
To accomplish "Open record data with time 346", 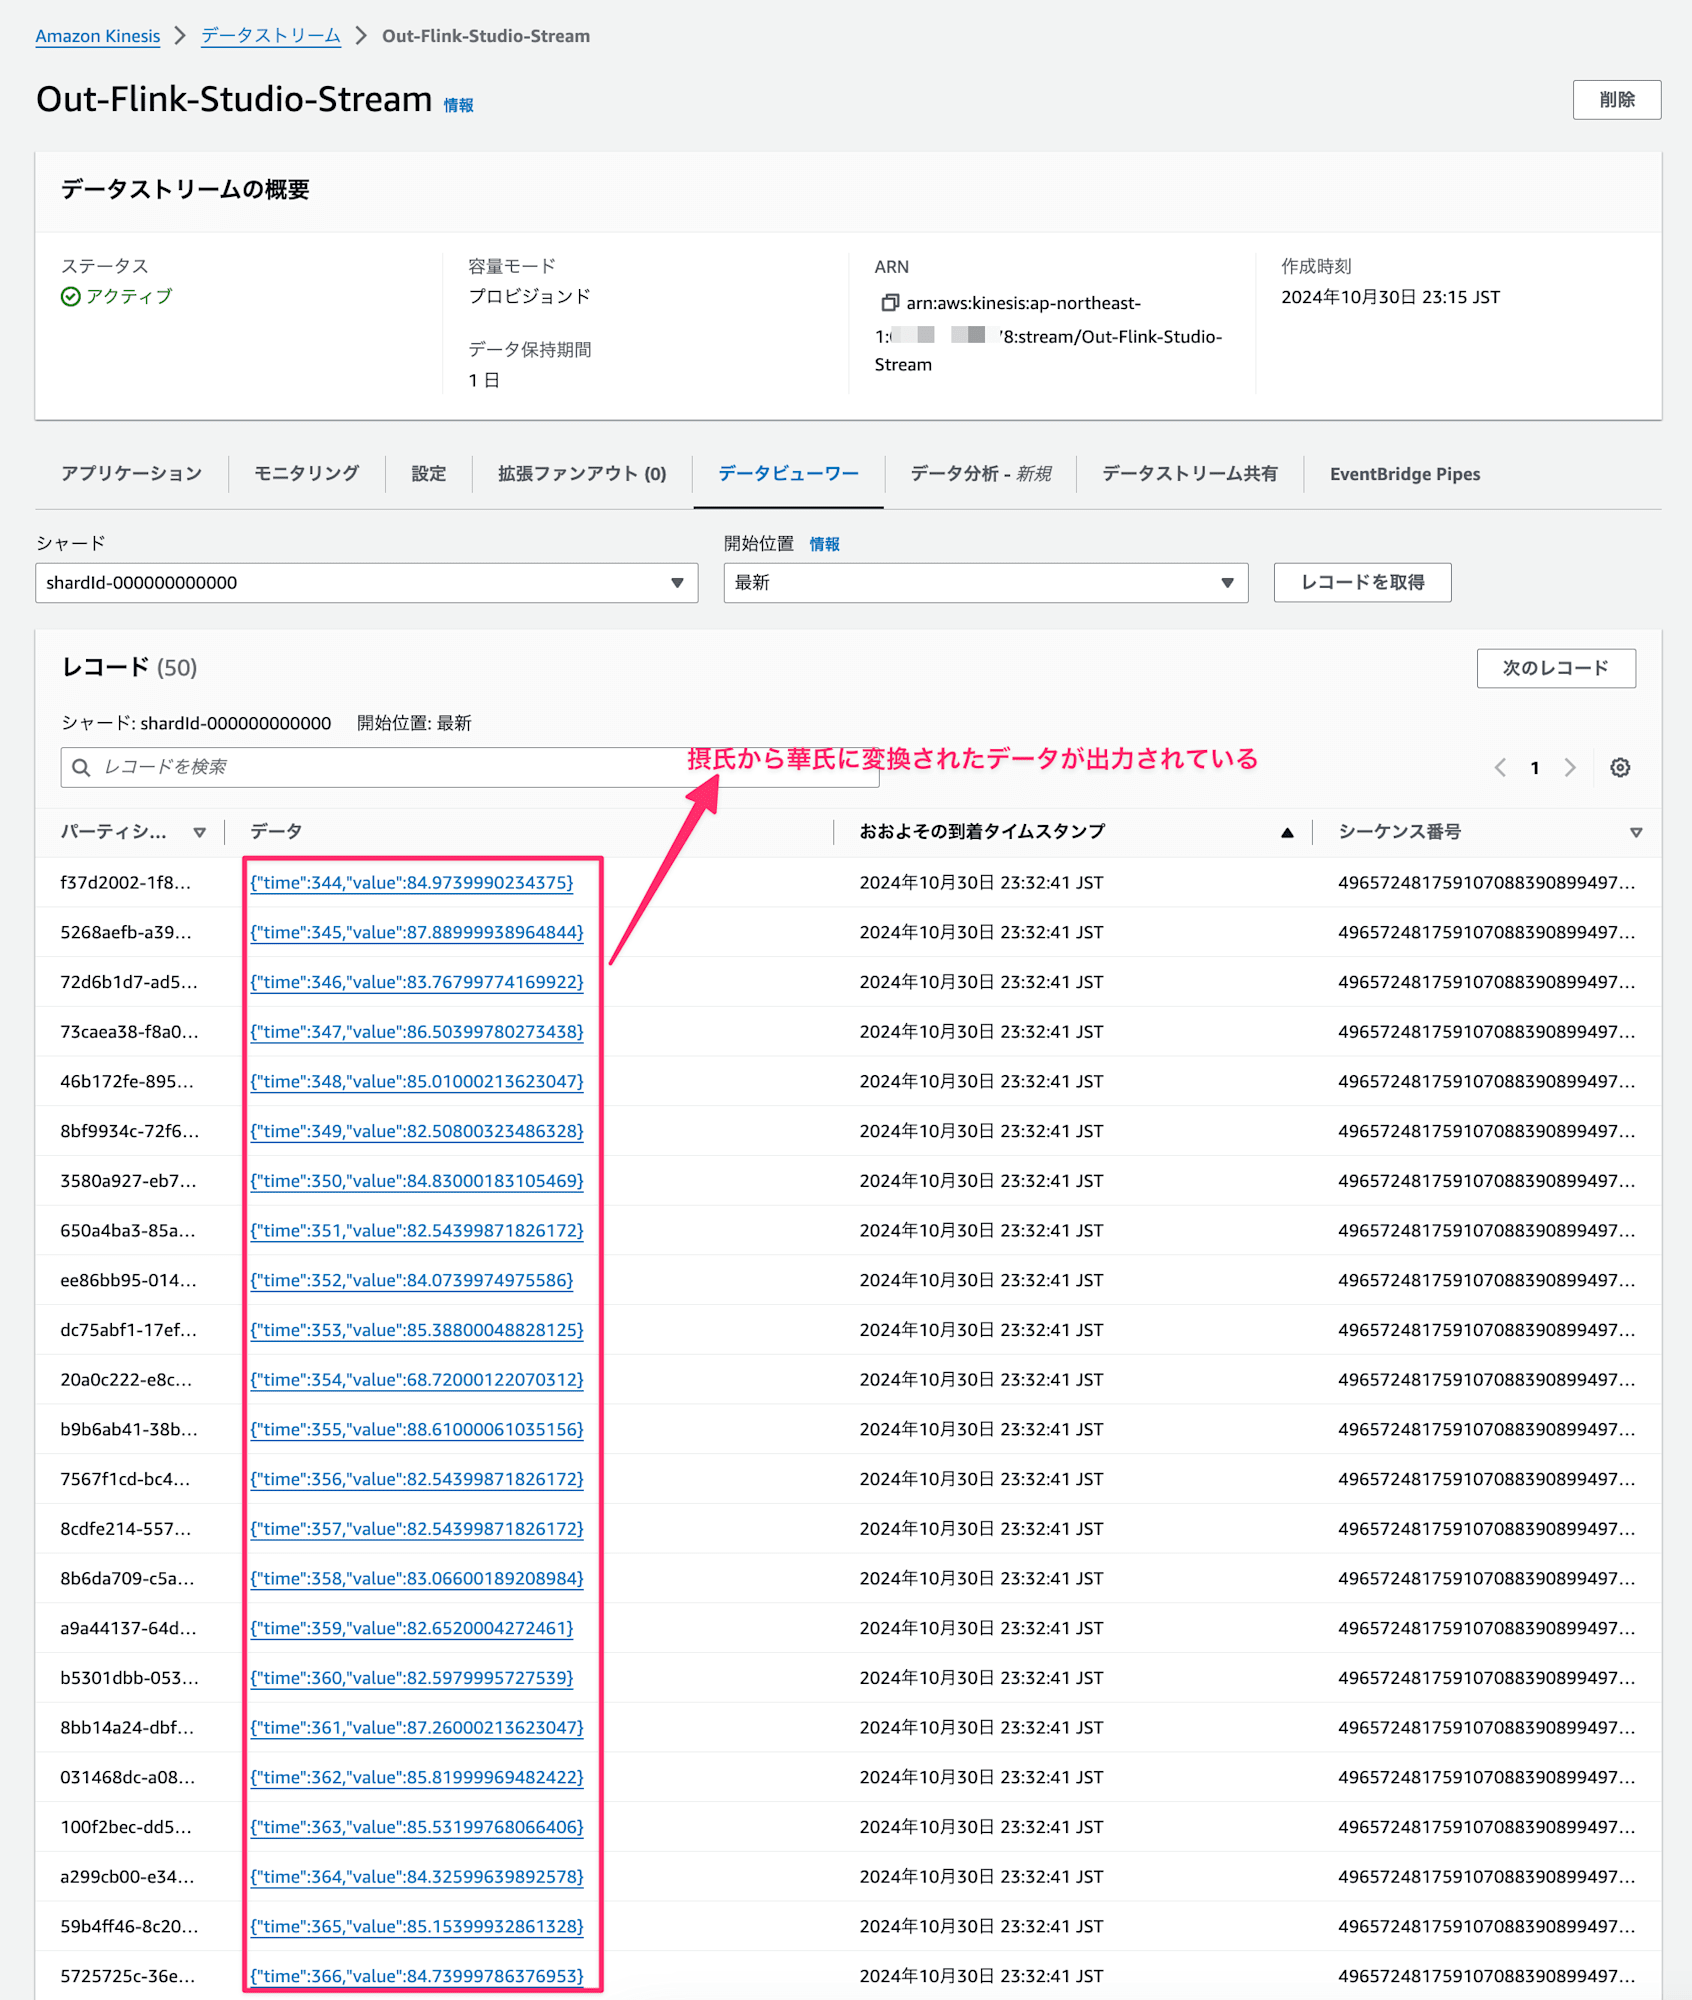I will 416,982.
